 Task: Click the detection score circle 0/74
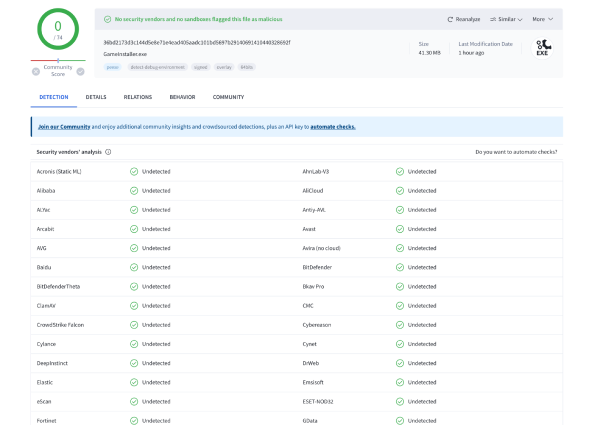click(58, 29)
